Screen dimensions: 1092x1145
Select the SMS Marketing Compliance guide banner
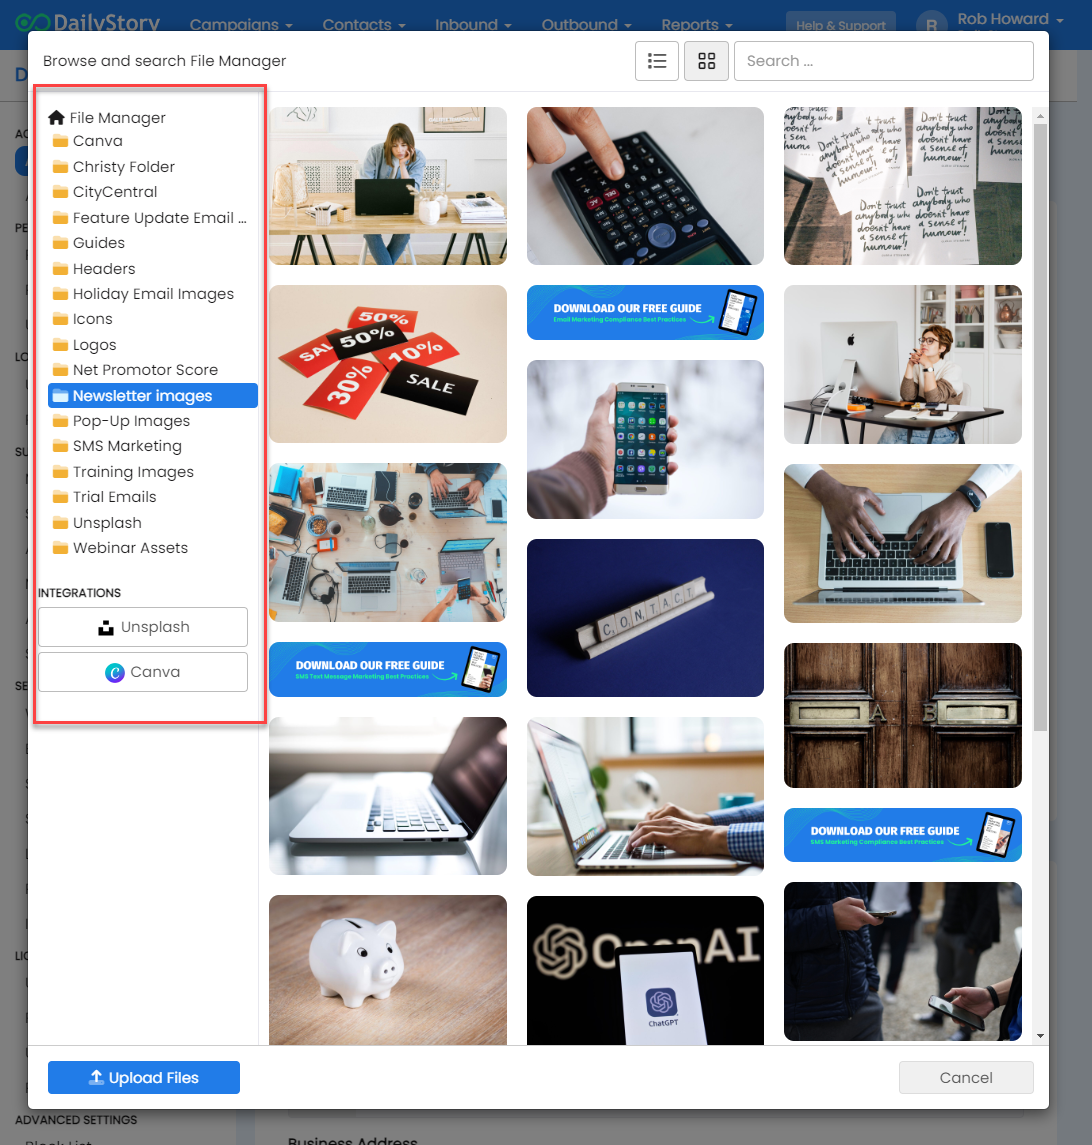coord(903,835)
